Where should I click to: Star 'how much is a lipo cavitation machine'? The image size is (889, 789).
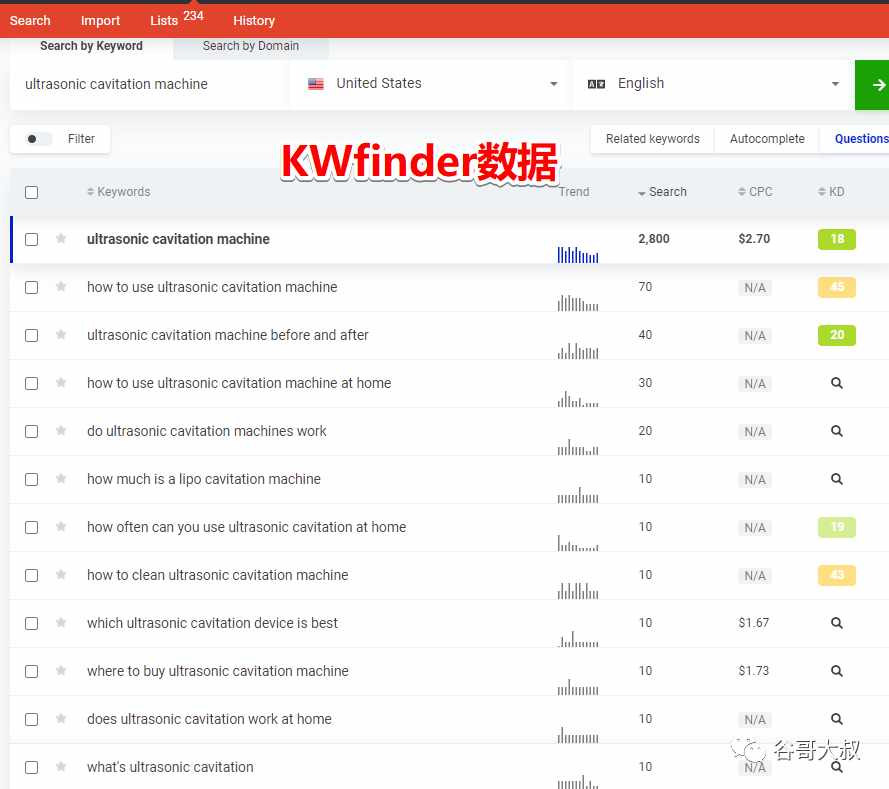pos(61,479)
